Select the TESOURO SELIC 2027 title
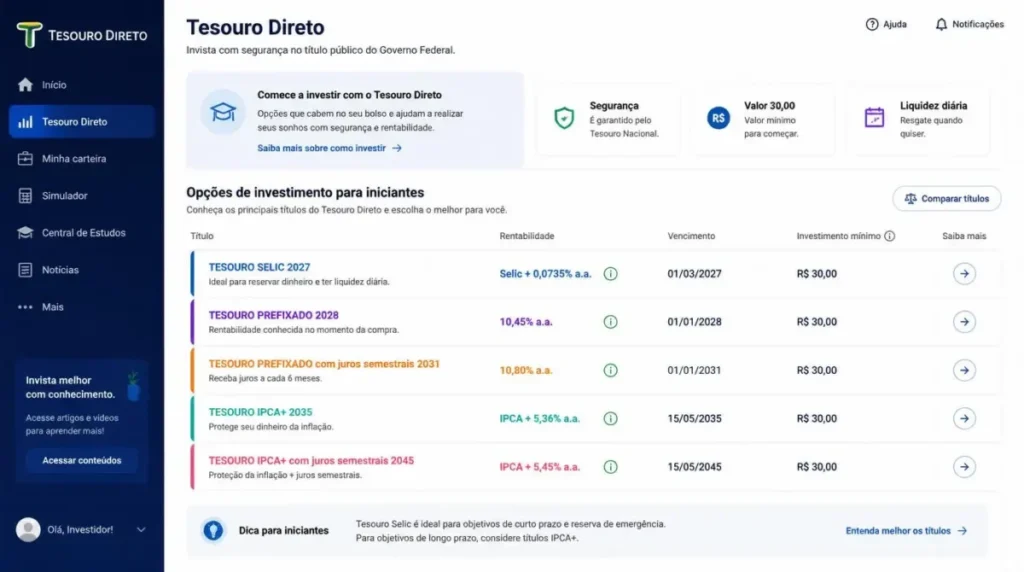1024x572 pixels. 259,267
